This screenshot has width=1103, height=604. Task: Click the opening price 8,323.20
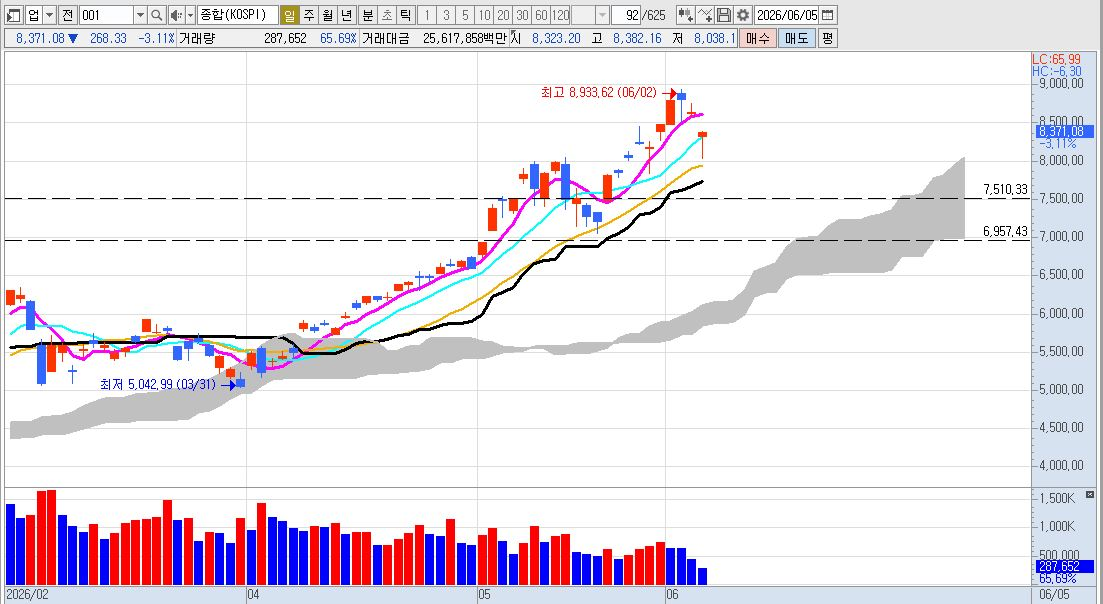pyautogui.click(x=556, y=38)
